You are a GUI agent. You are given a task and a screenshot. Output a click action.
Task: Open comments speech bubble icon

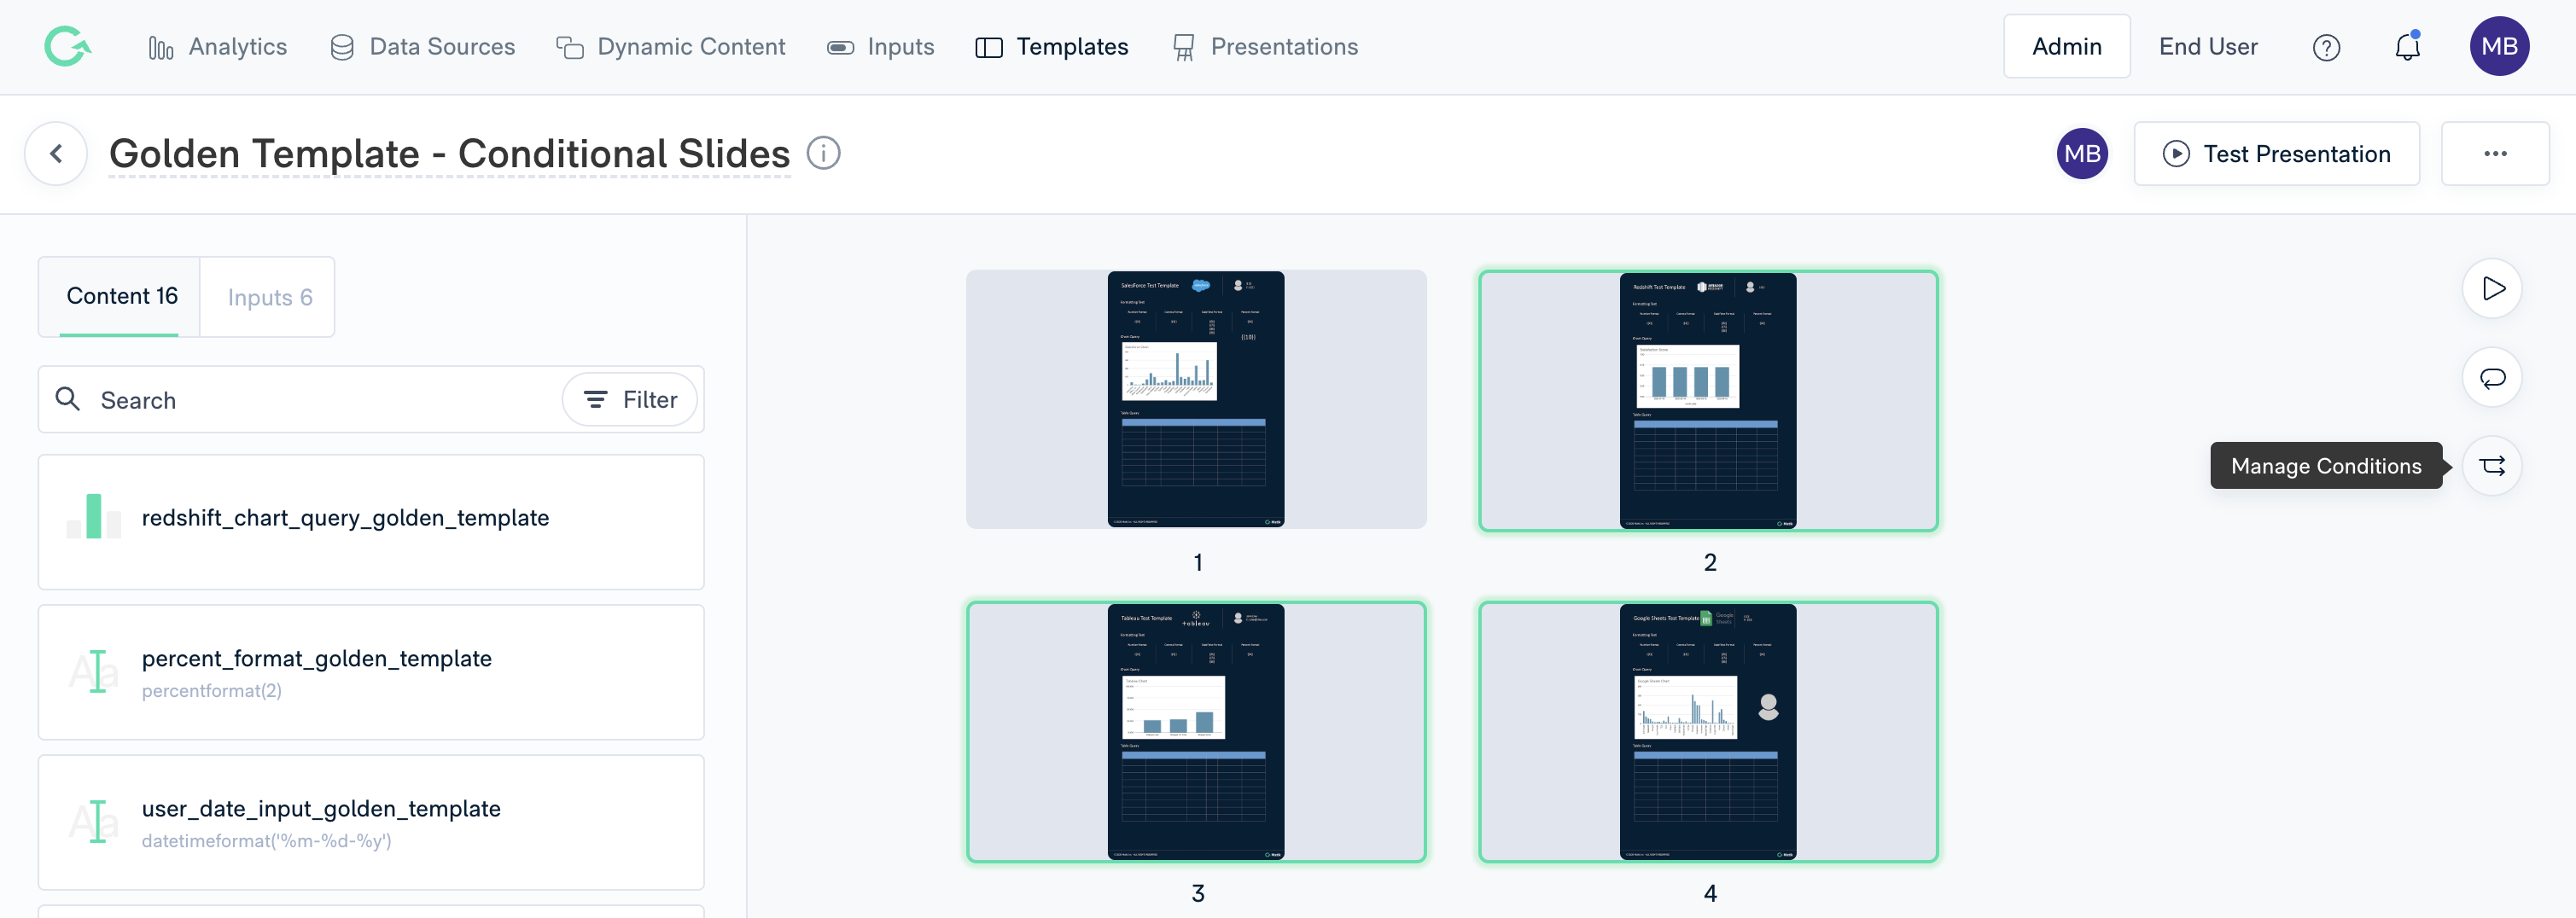point(2492,378)
